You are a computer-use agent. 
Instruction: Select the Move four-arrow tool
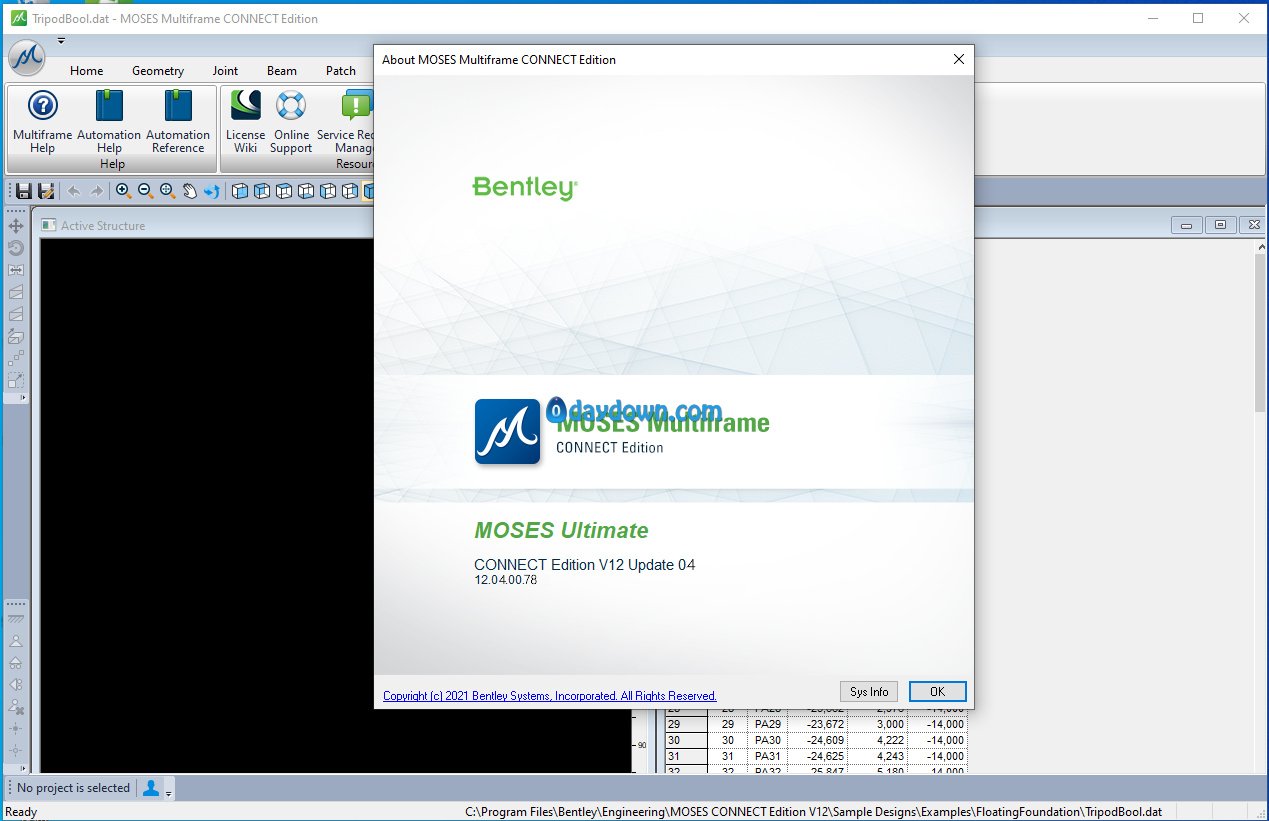click(x=16, y=226)
